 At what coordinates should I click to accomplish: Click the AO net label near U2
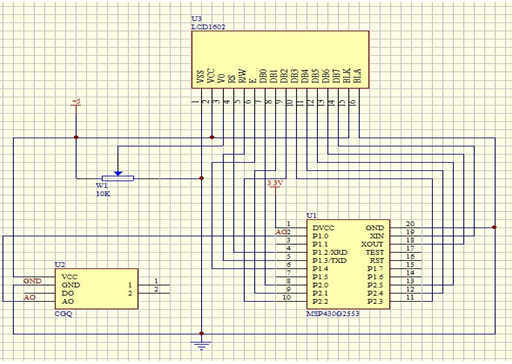coord(29,297)
